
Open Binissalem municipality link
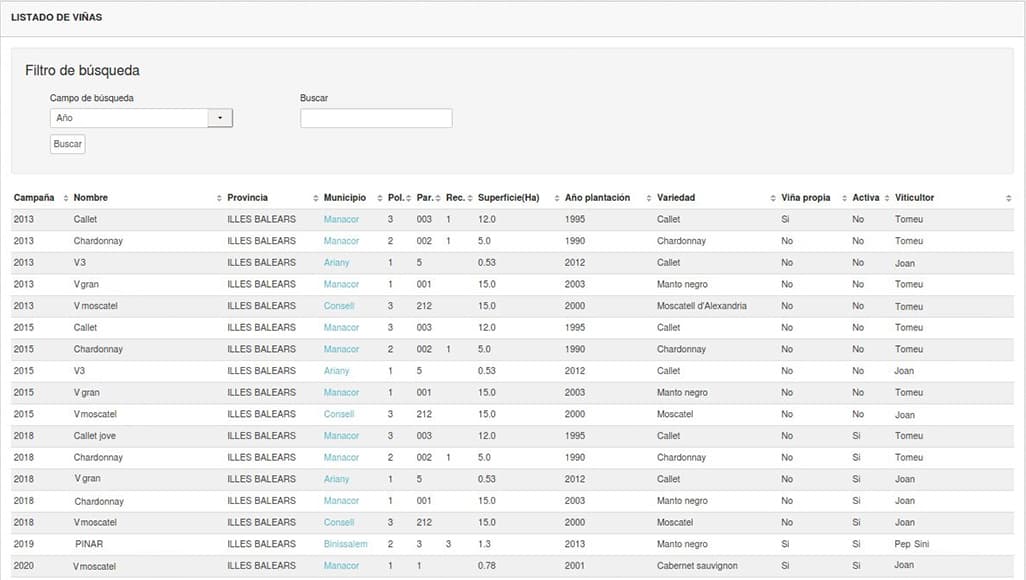point(345,544)
